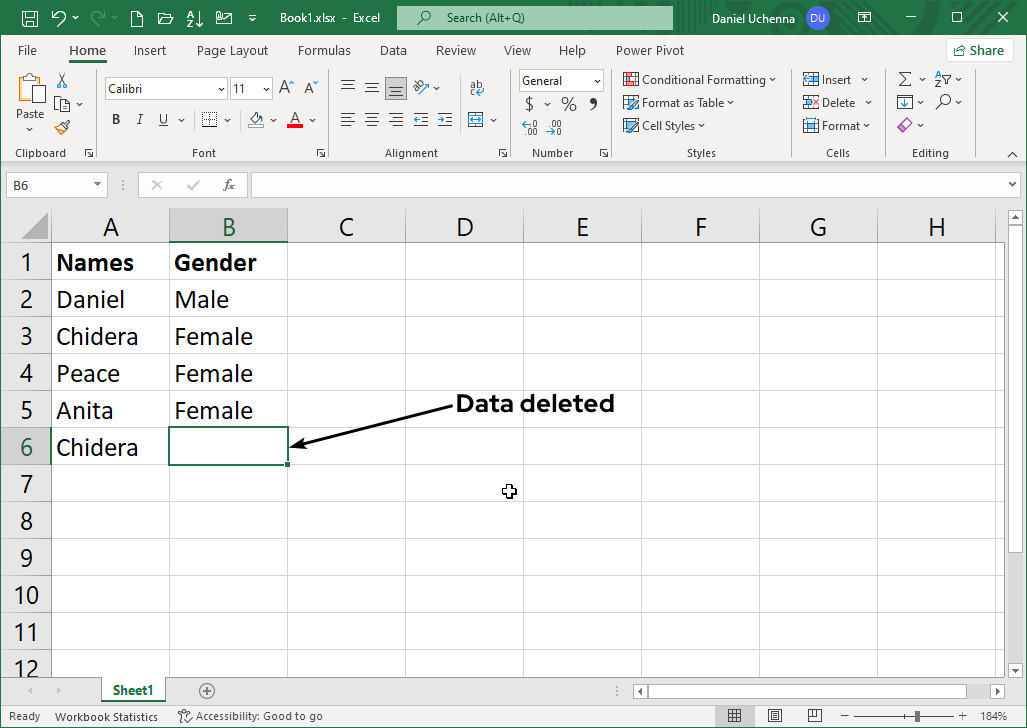Click the Format Painter brush icon
The width and height of the screenshot is (1027, 728).
tap(63, 127)
